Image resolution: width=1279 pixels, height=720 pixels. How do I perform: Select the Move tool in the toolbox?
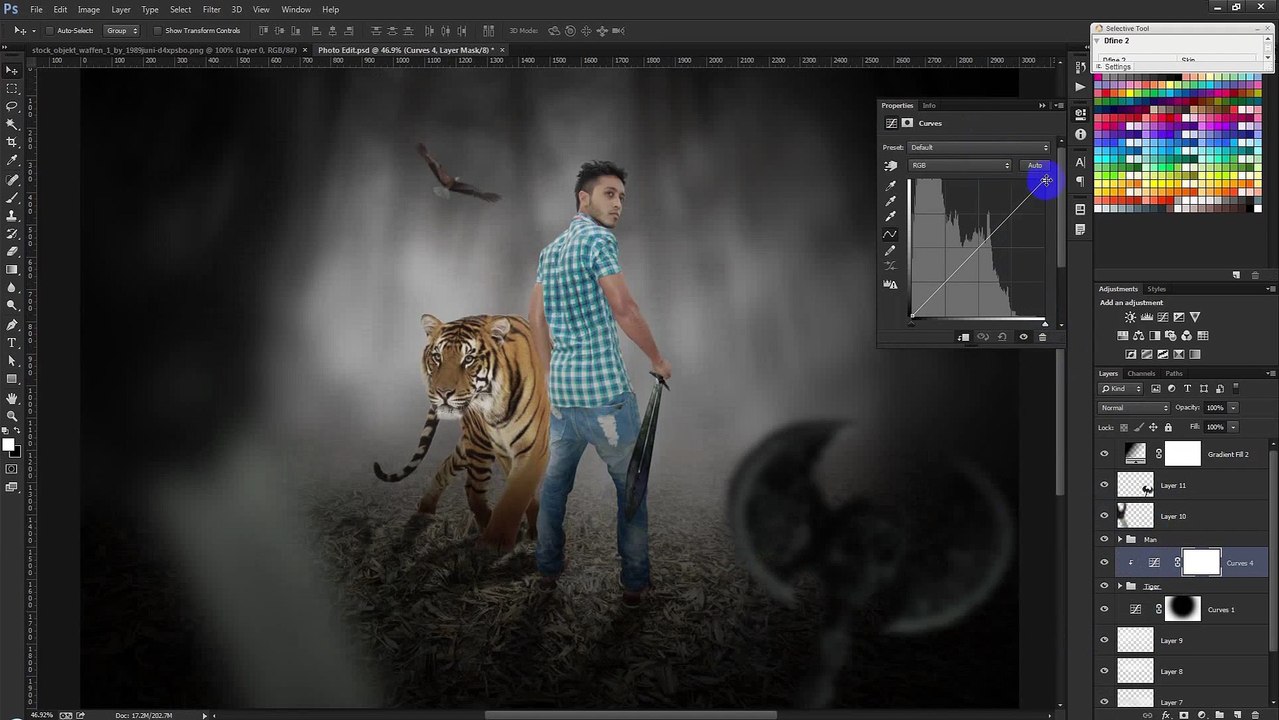coord(12,70)
